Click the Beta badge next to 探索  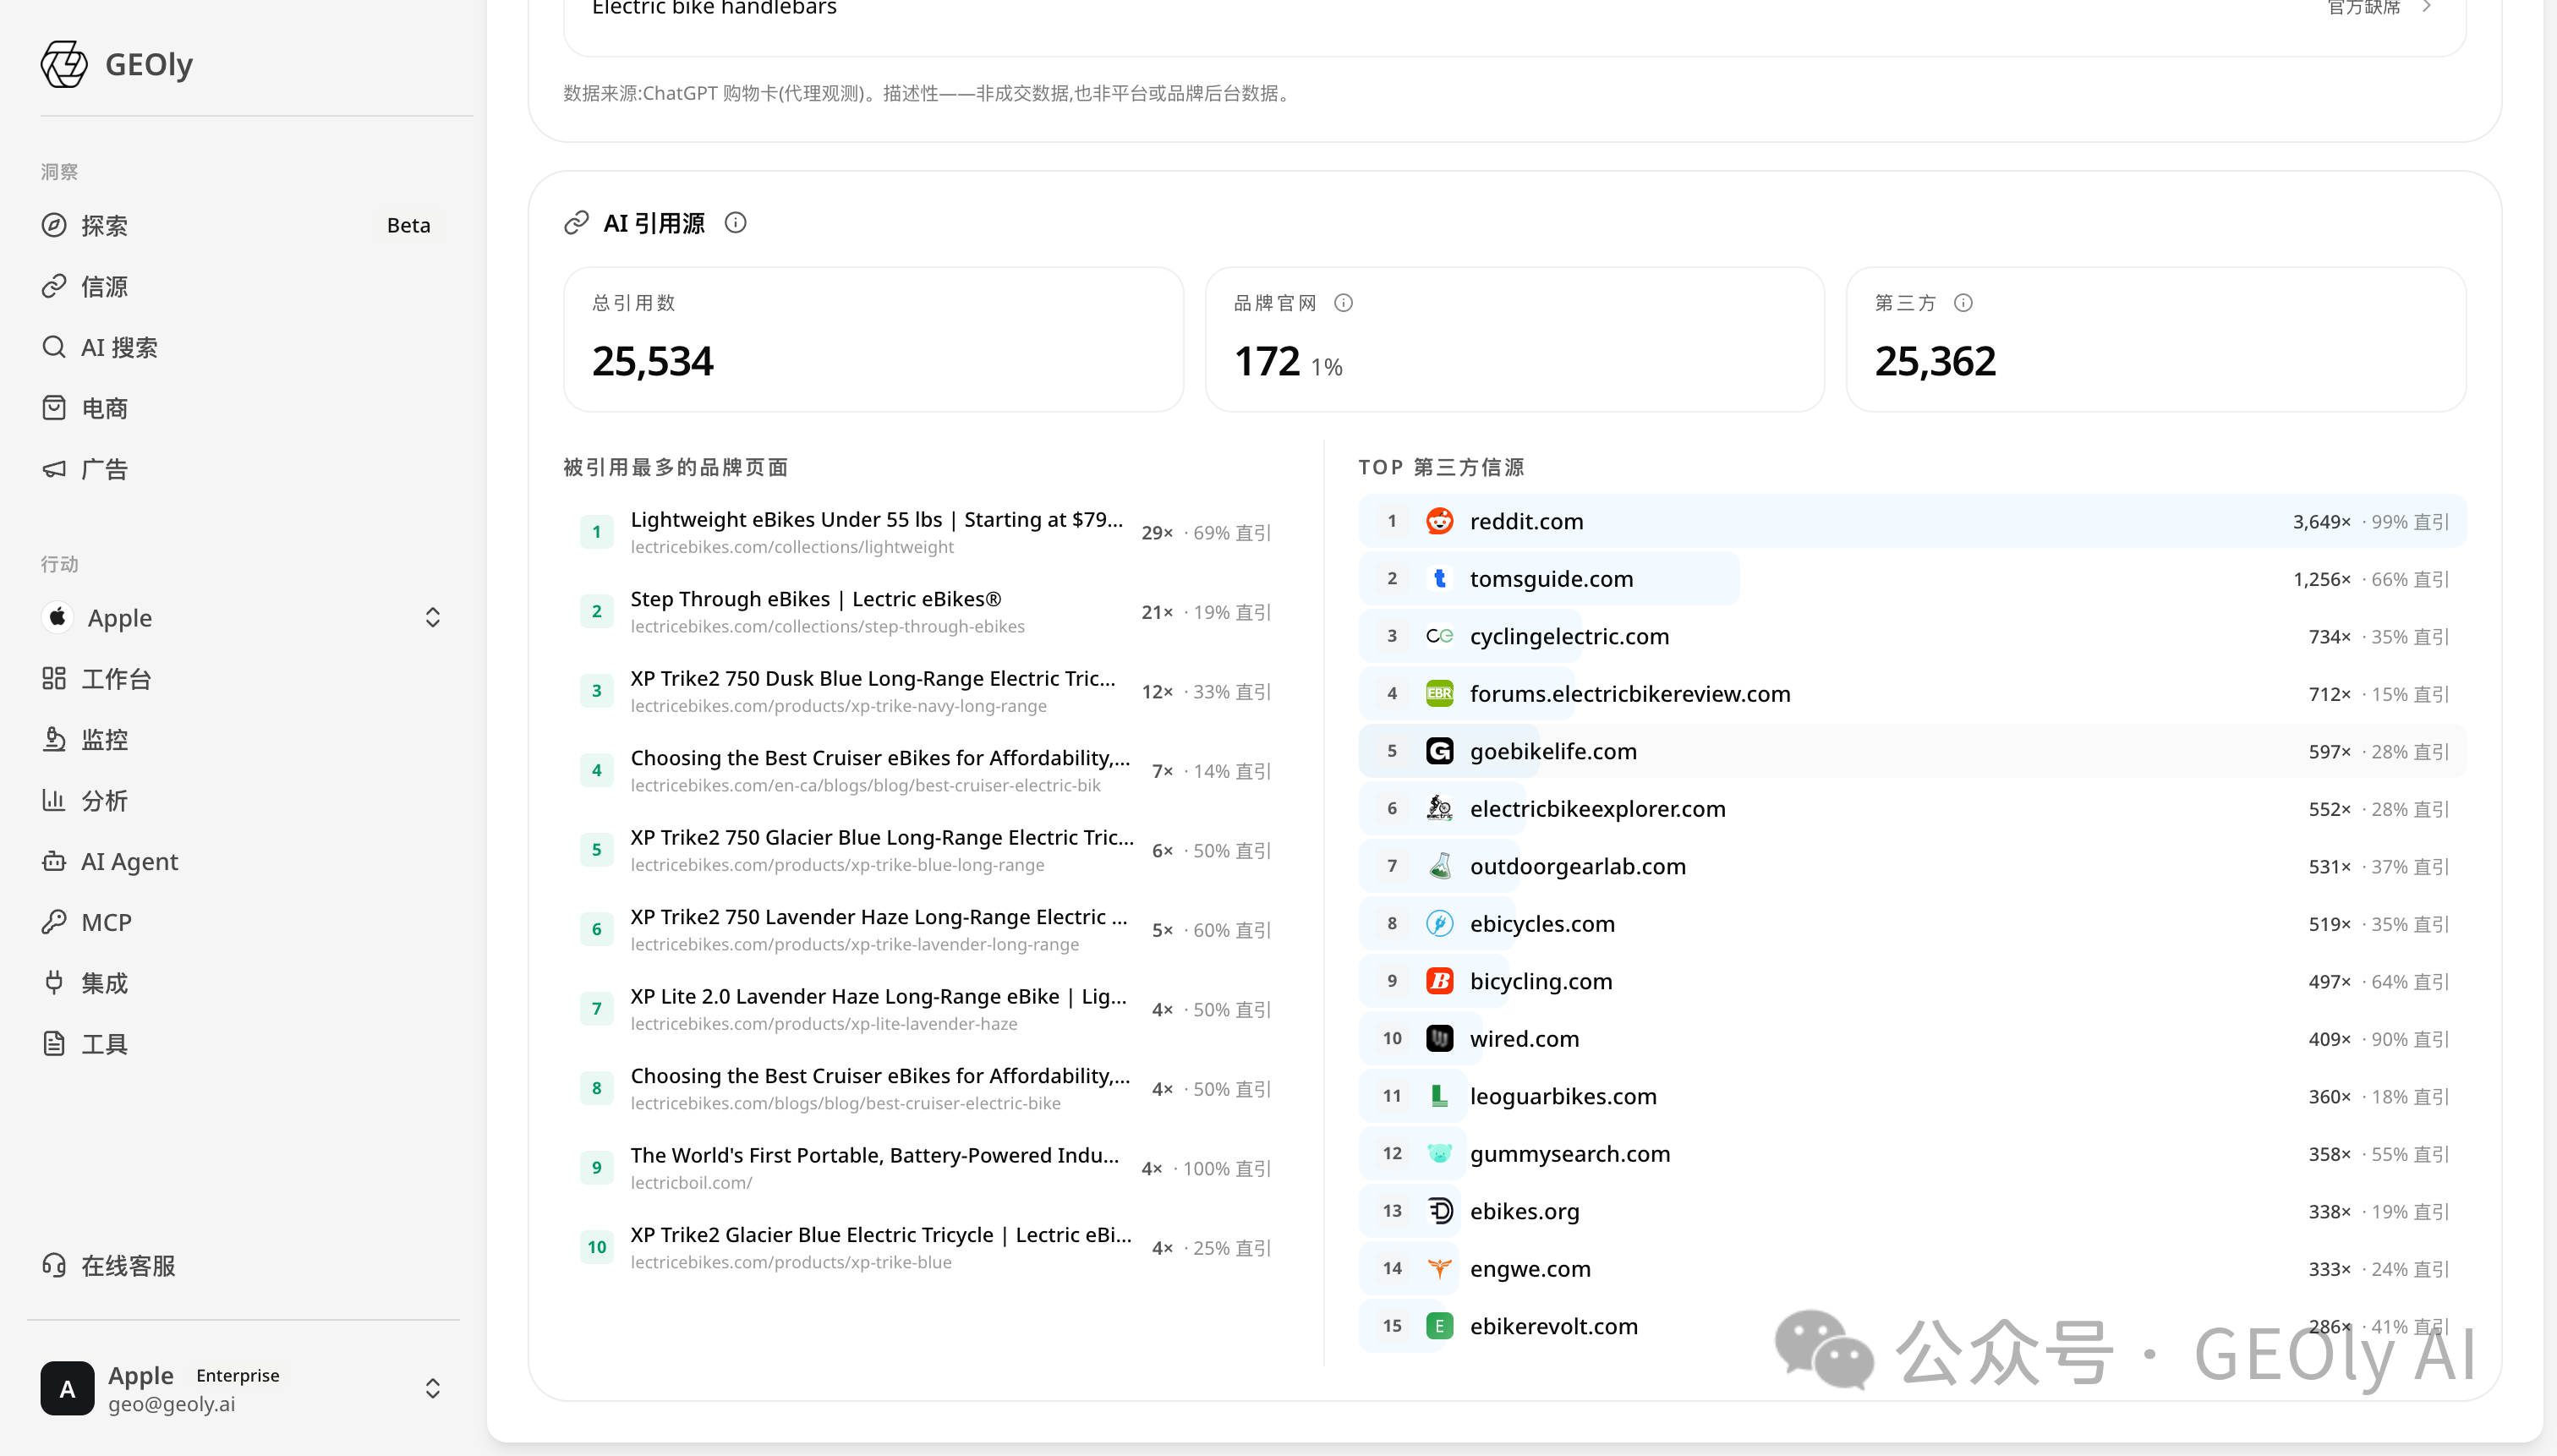point(408,225)
